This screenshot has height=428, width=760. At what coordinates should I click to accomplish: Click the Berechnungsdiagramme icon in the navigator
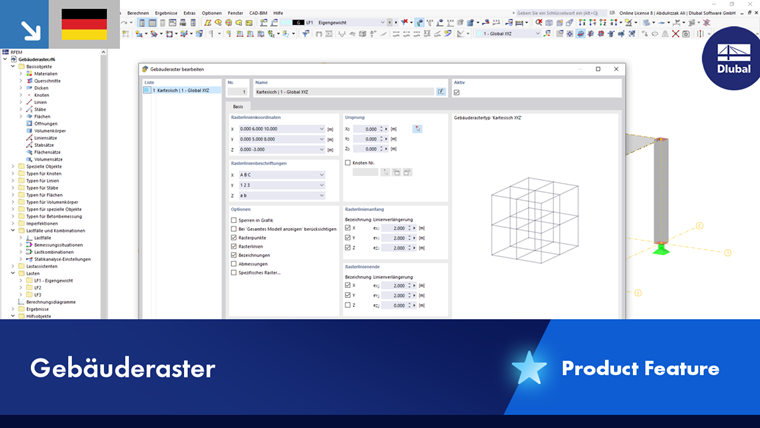tap(21, 302)
